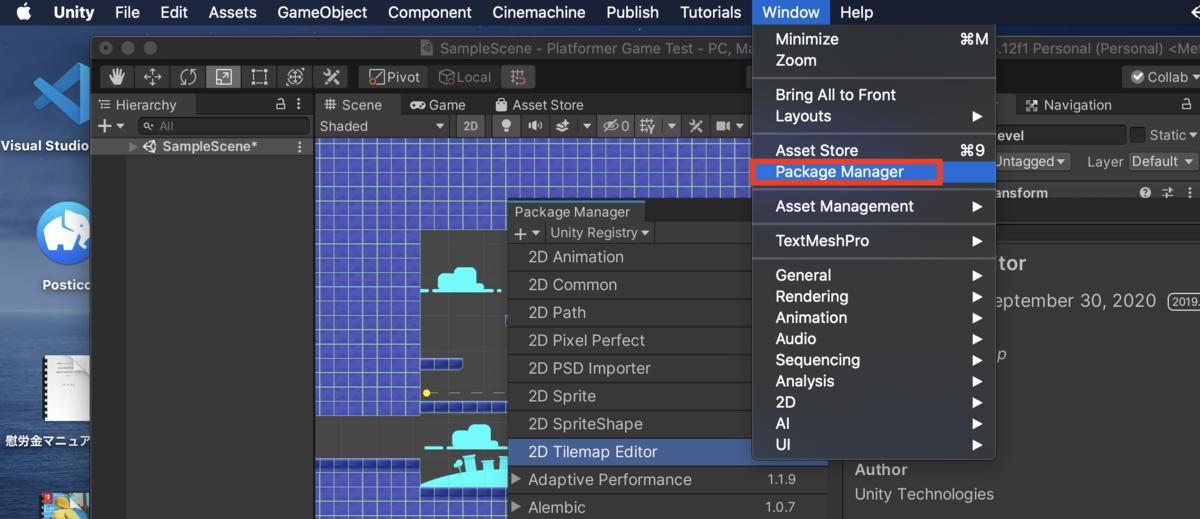Select 2D PSD Importer package

pos(630,368)
